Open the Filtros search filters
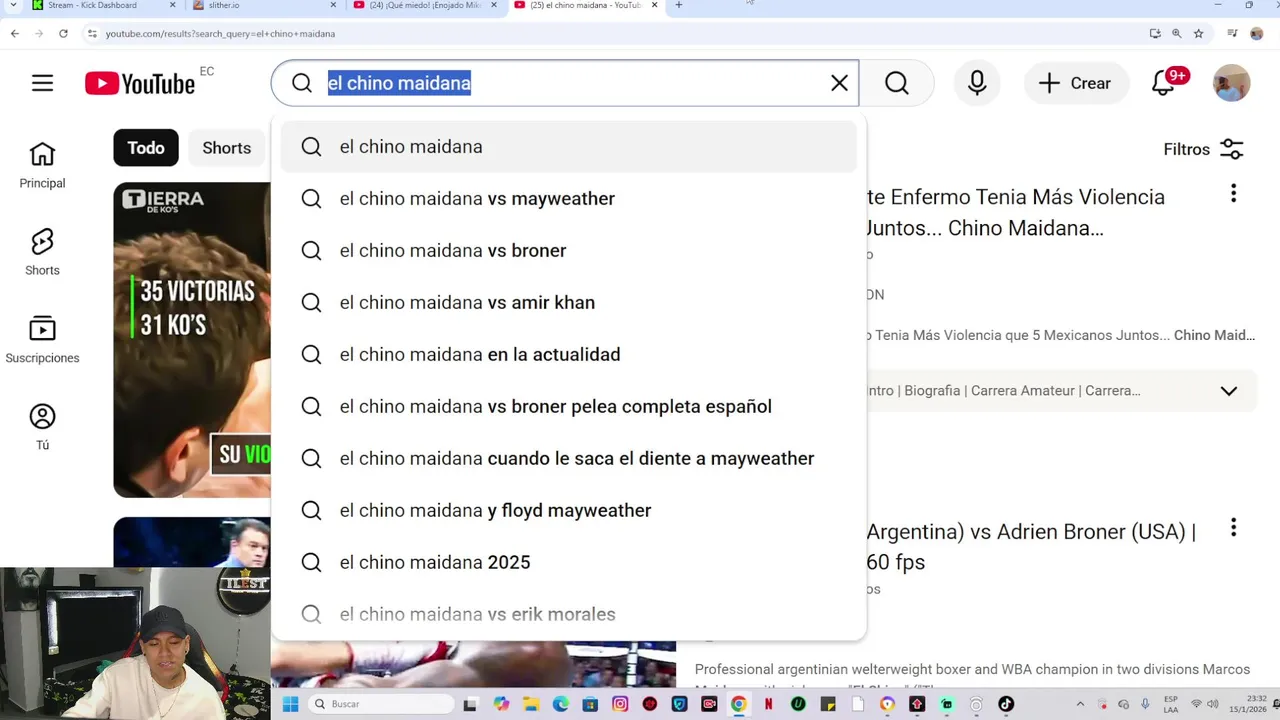The image size is (1280, 720). (x=1203, y=149)
